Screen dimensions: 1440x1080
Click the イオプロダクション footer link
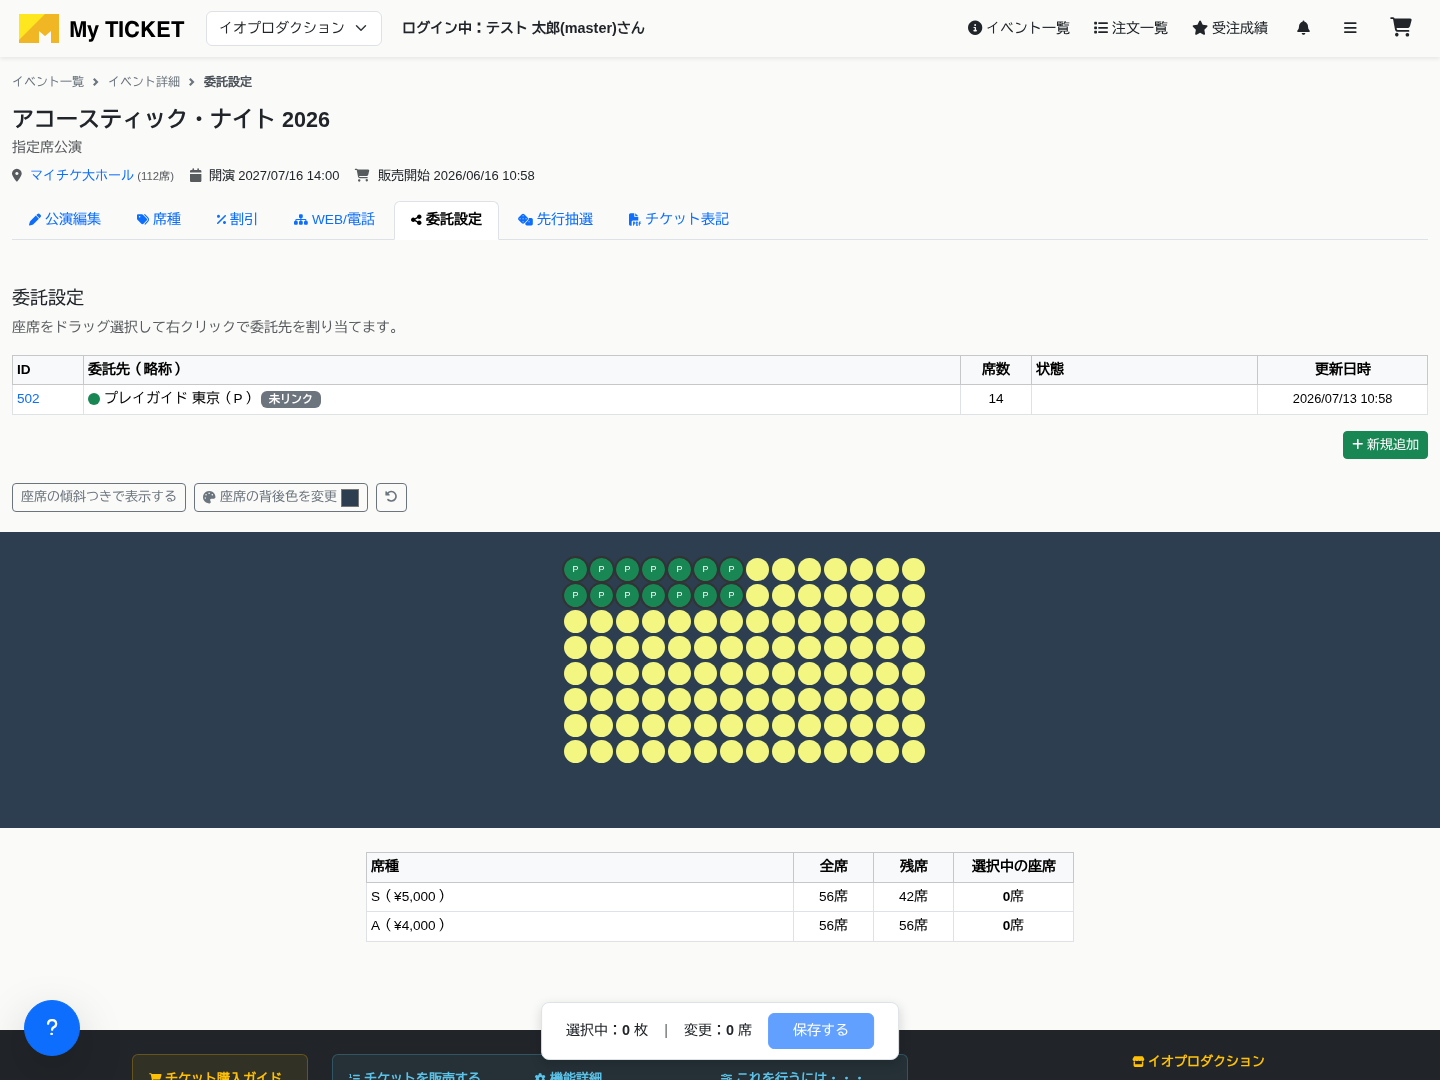click(1198, 1061)
